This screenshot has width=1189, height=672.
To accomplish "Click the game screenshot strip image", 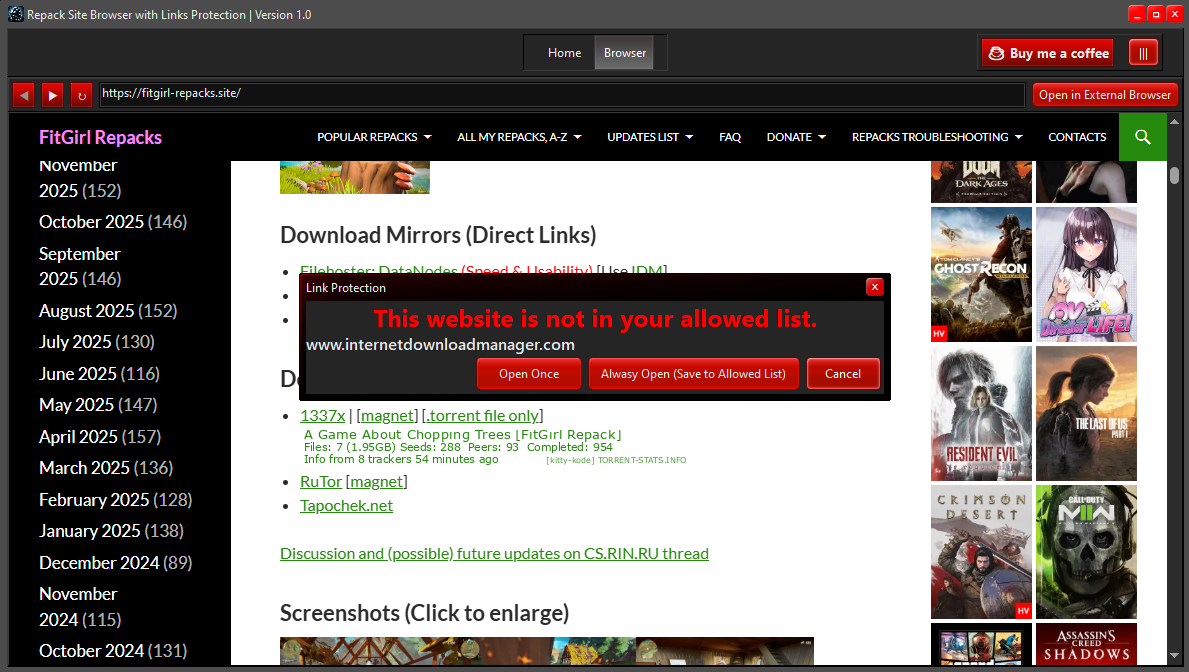I will click(x=547, y=652).
